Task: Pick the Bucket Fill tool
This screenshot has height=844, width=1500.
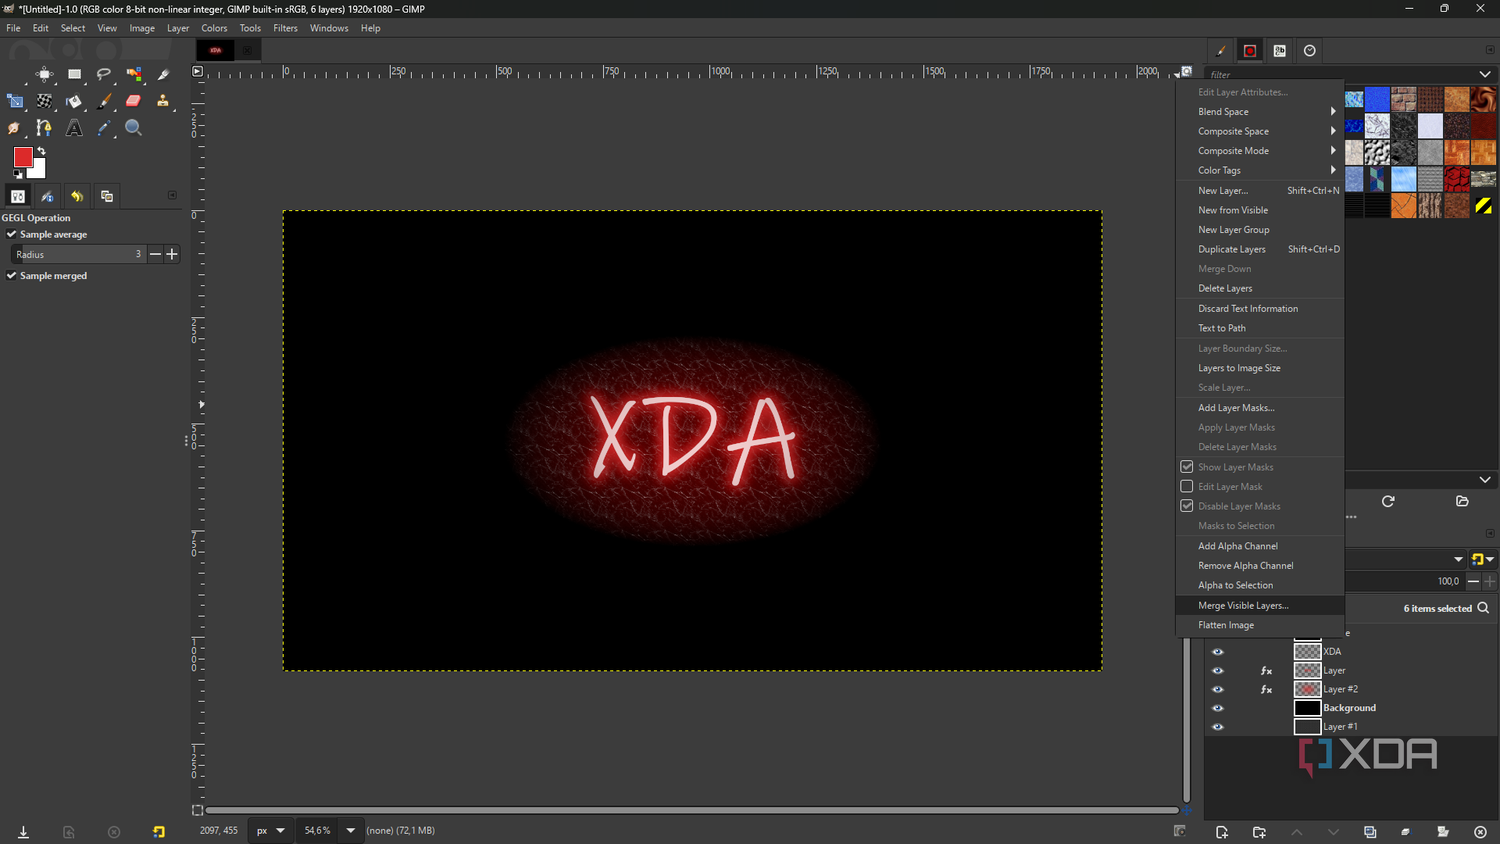Action: 74,101
